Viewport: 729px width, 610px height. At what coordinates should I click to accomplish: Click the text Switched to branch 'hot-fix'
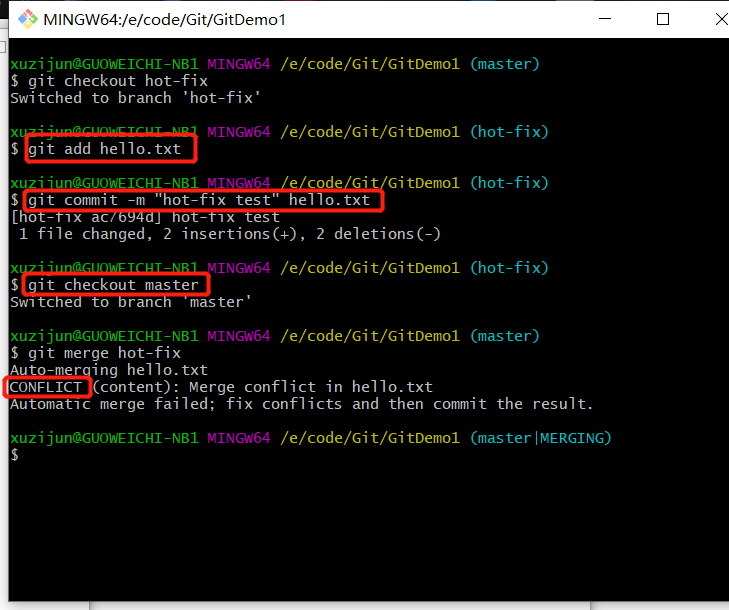(135, 98)
